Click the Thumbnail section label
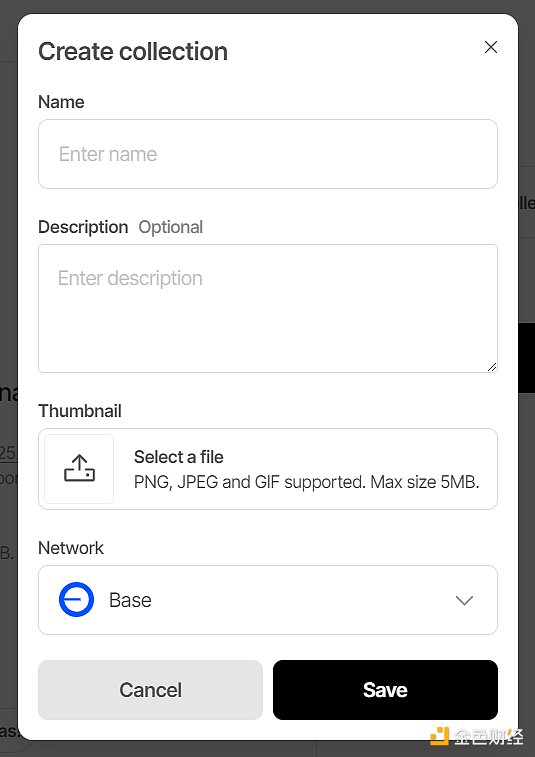Screen dimensions: 535x757 [x=80, y=411]
